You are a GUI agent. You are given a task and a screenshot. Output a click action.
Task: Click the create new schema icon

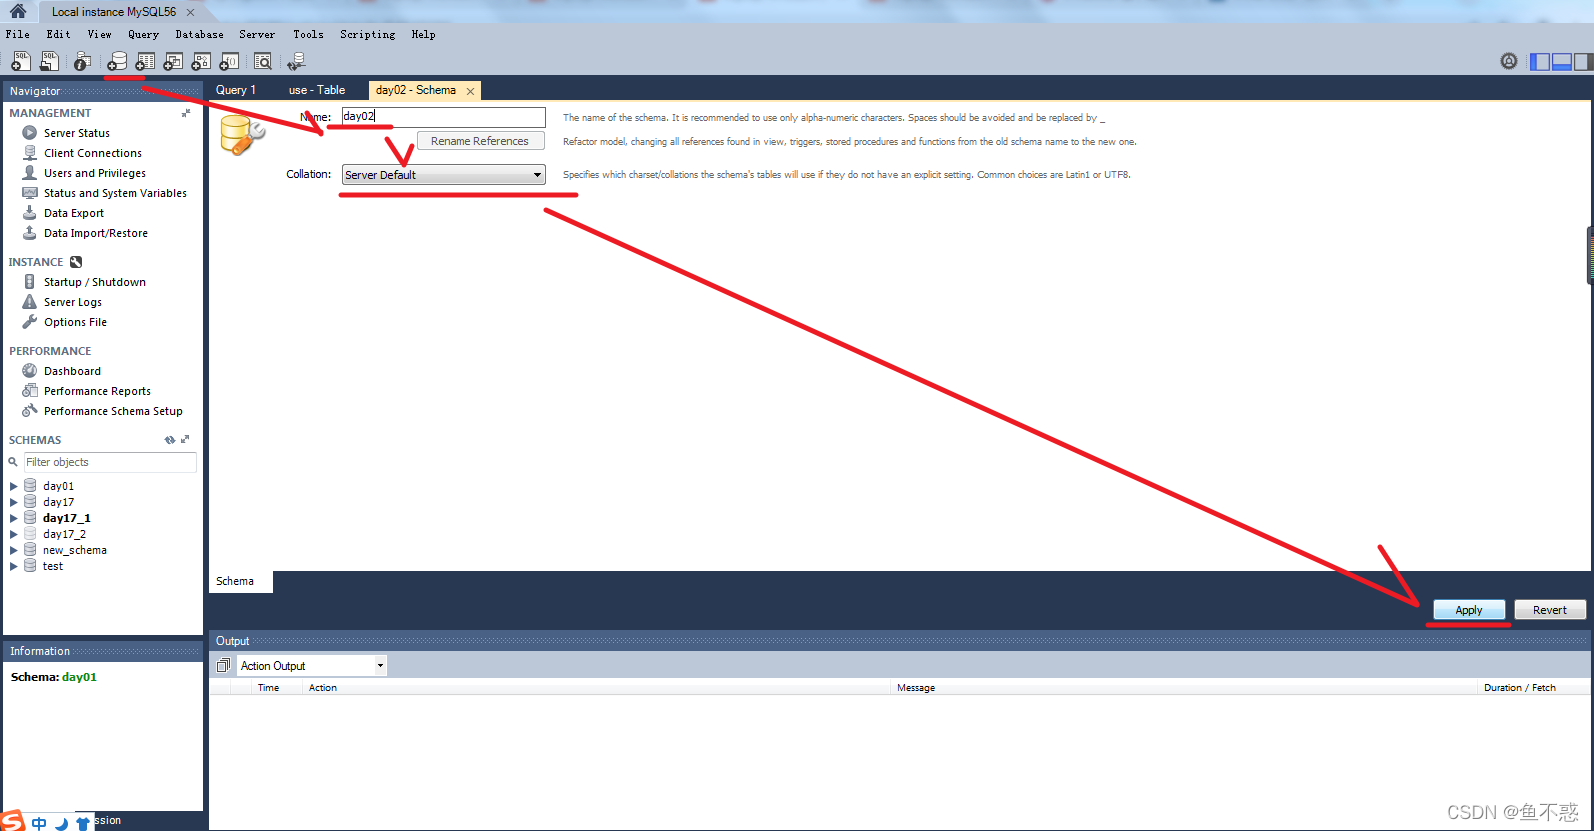coord(117,62)
